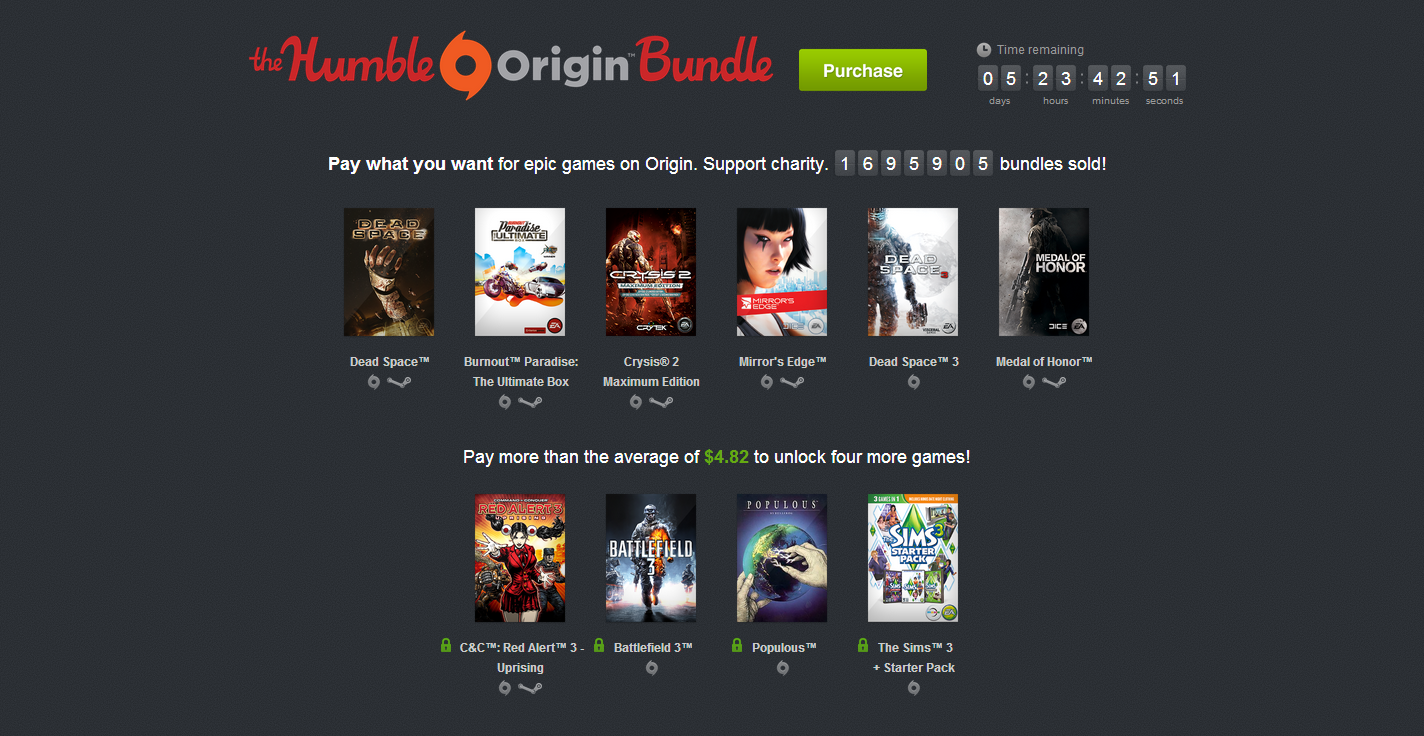Viewport: 1424px width, 736px height.
Task: Click the Origin icon under Battlefield 3
Action: pyautogui.click(x=652, y=668)
